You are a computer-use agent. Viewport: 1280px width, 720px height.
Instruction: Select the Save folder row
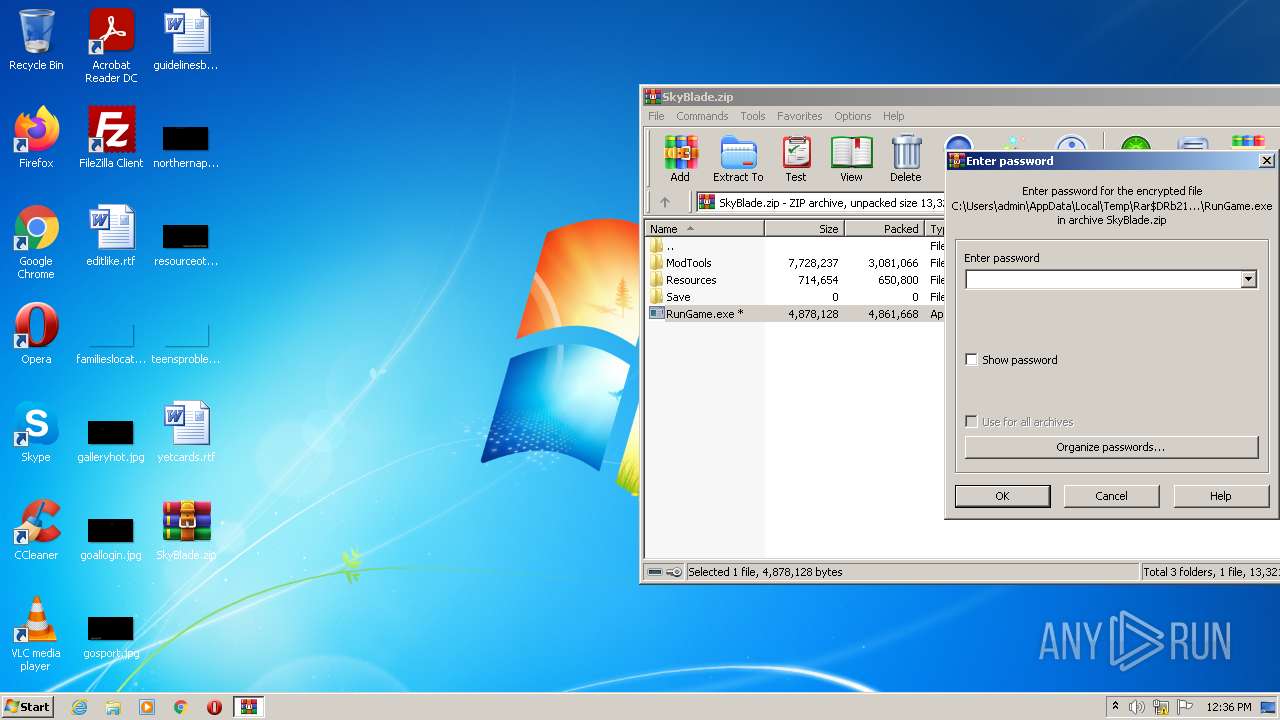pos(795,297)
